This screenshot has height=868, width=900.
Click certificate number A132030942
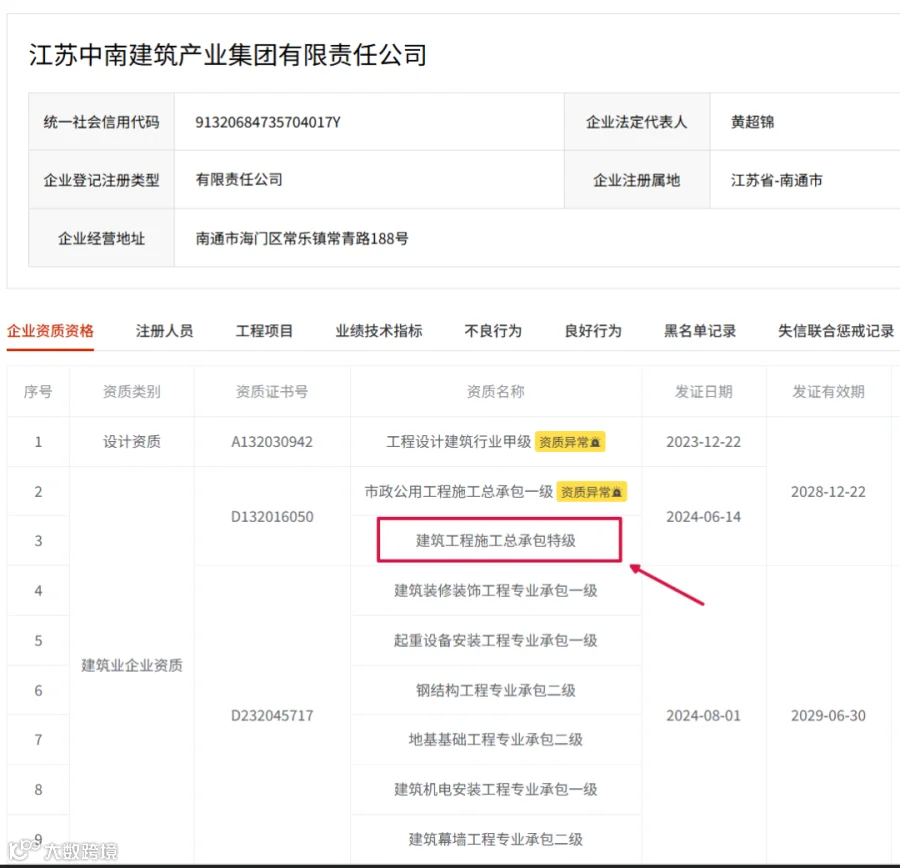(x=272, y=442)
